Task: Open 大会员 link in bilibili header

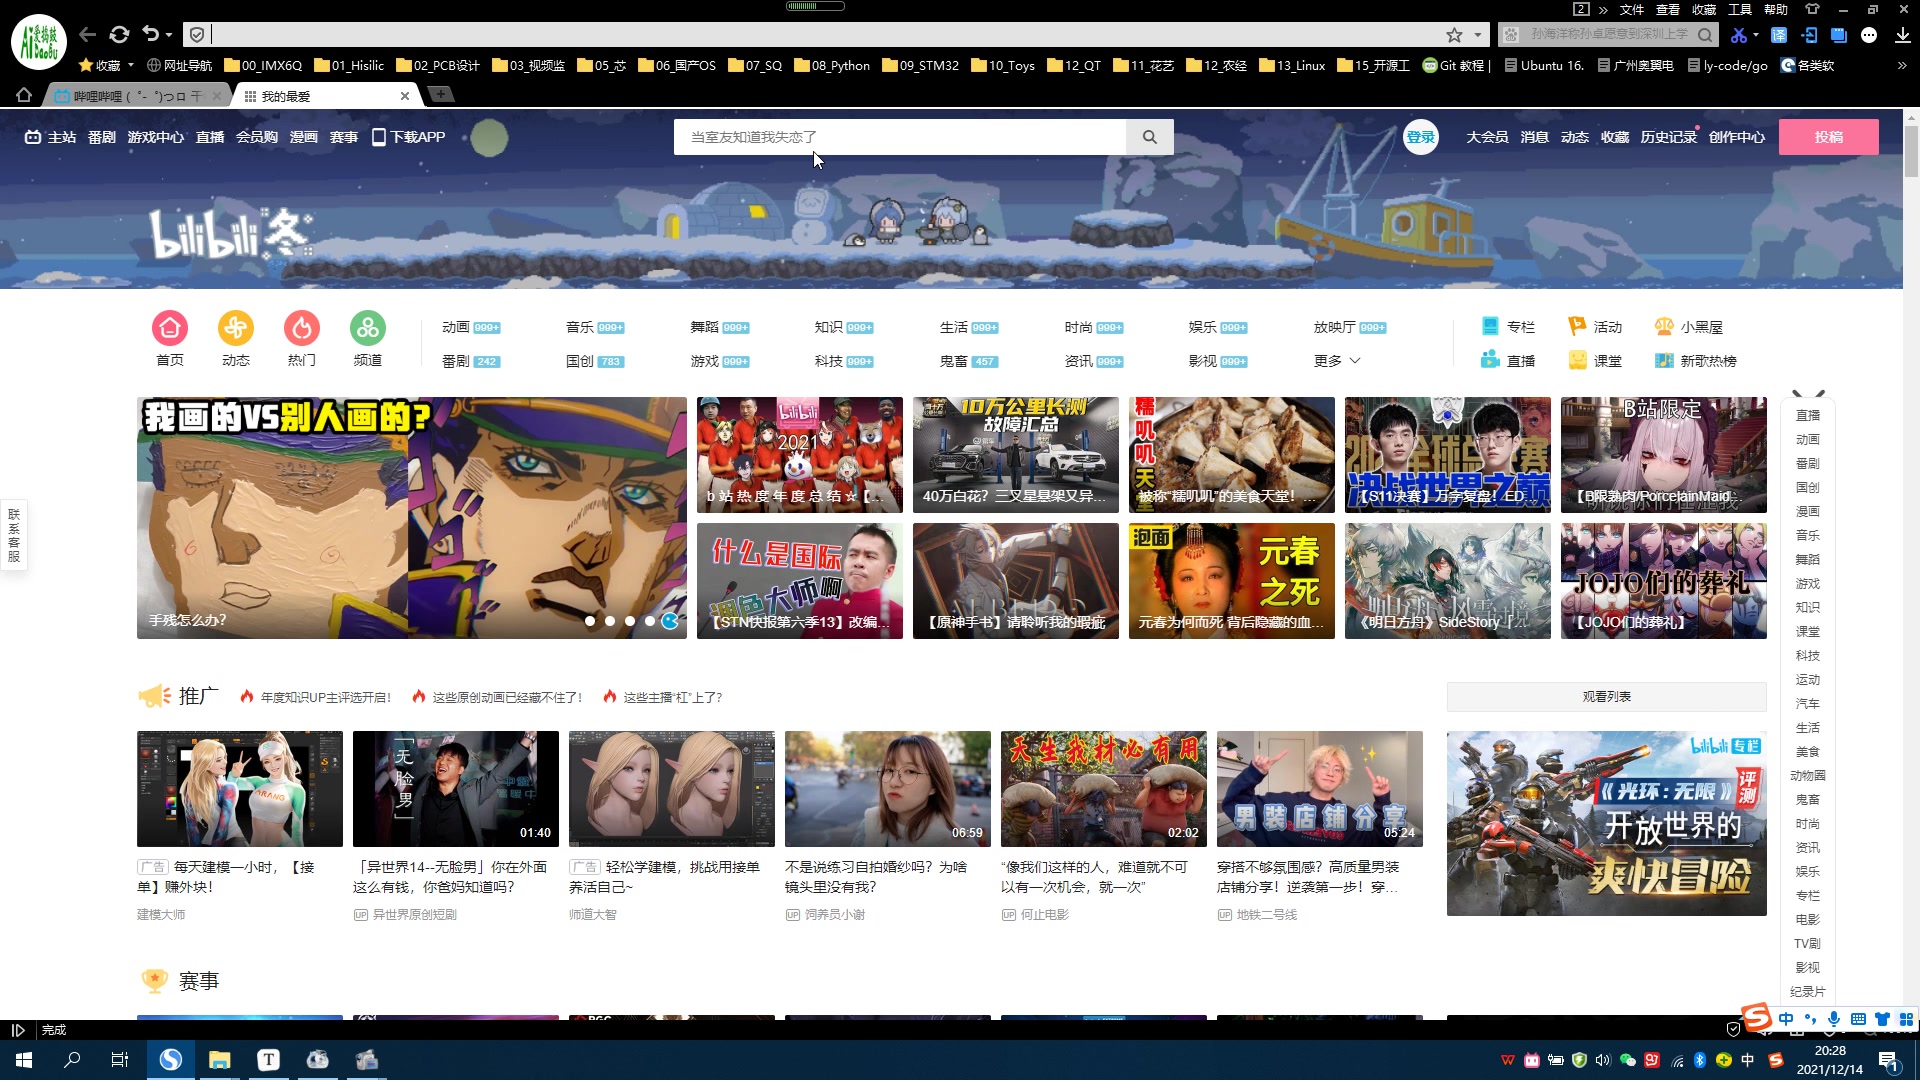Action: pos(1487,137)
